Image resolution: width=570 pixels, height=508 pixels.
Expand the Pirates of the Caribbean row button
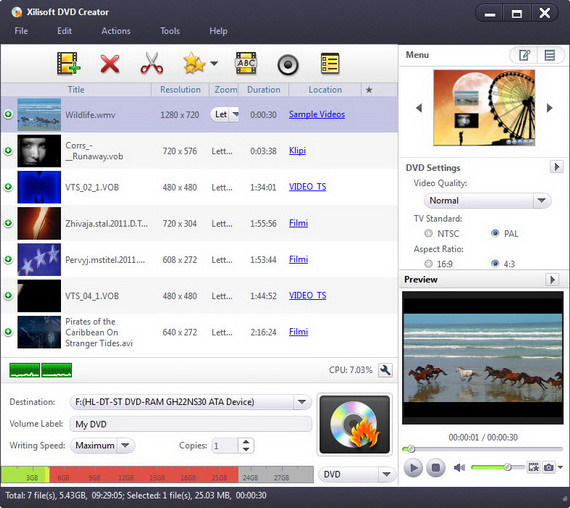tap(8, 332)
